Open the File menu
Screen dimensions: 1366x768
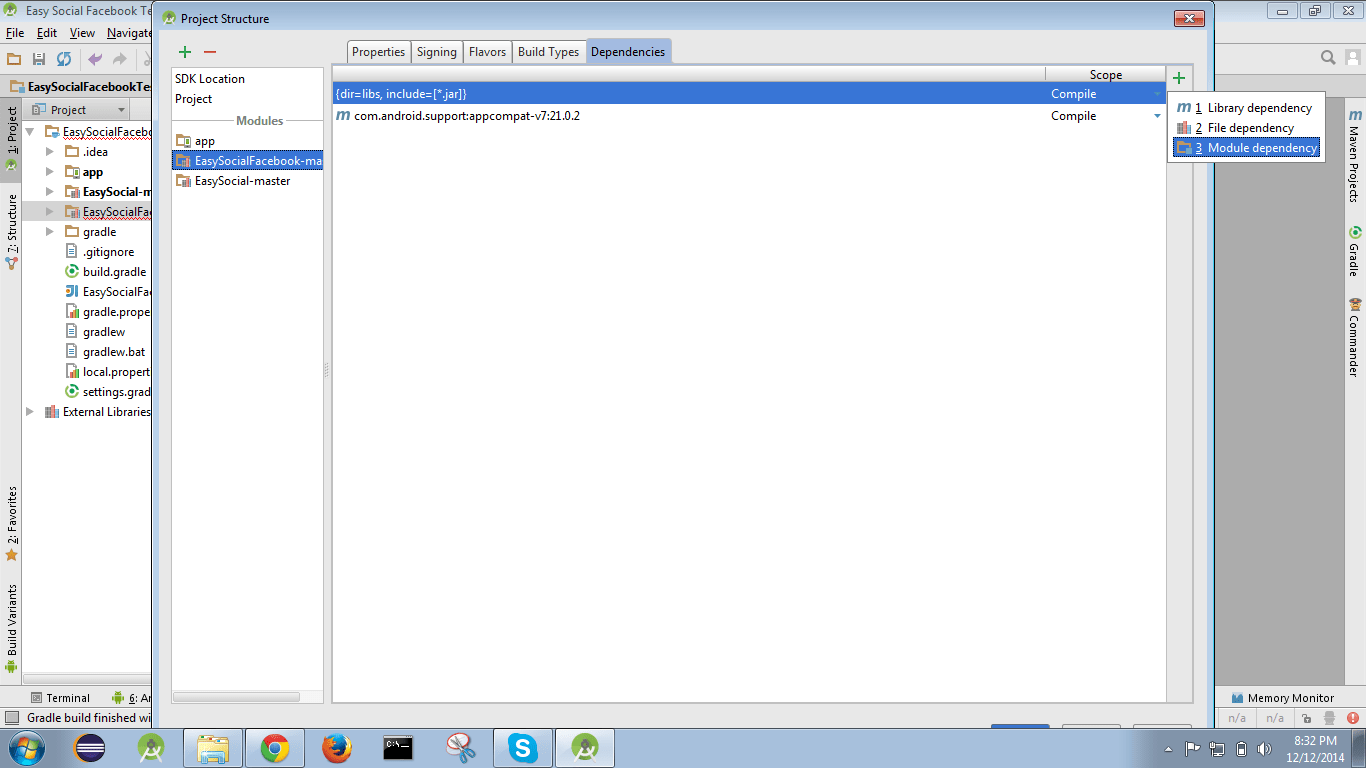point(14,33)
